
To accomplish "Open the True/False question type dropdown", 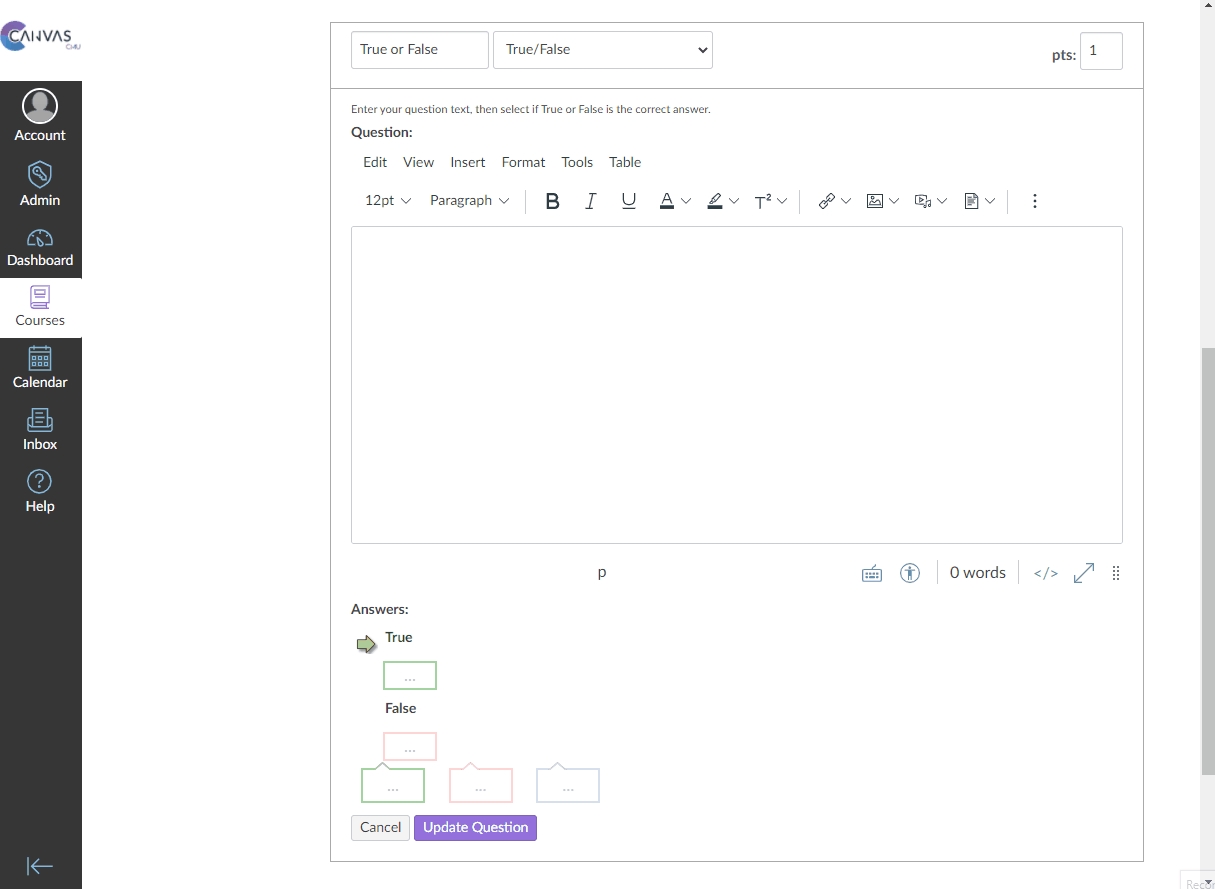I will click(x=602, y=50).
